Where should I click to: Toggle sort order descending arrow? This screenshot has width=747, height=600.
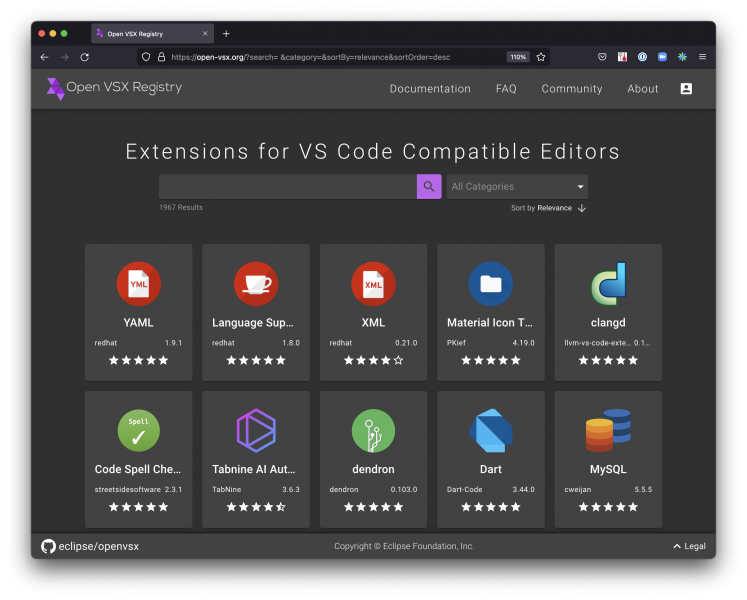pos(582,208)
